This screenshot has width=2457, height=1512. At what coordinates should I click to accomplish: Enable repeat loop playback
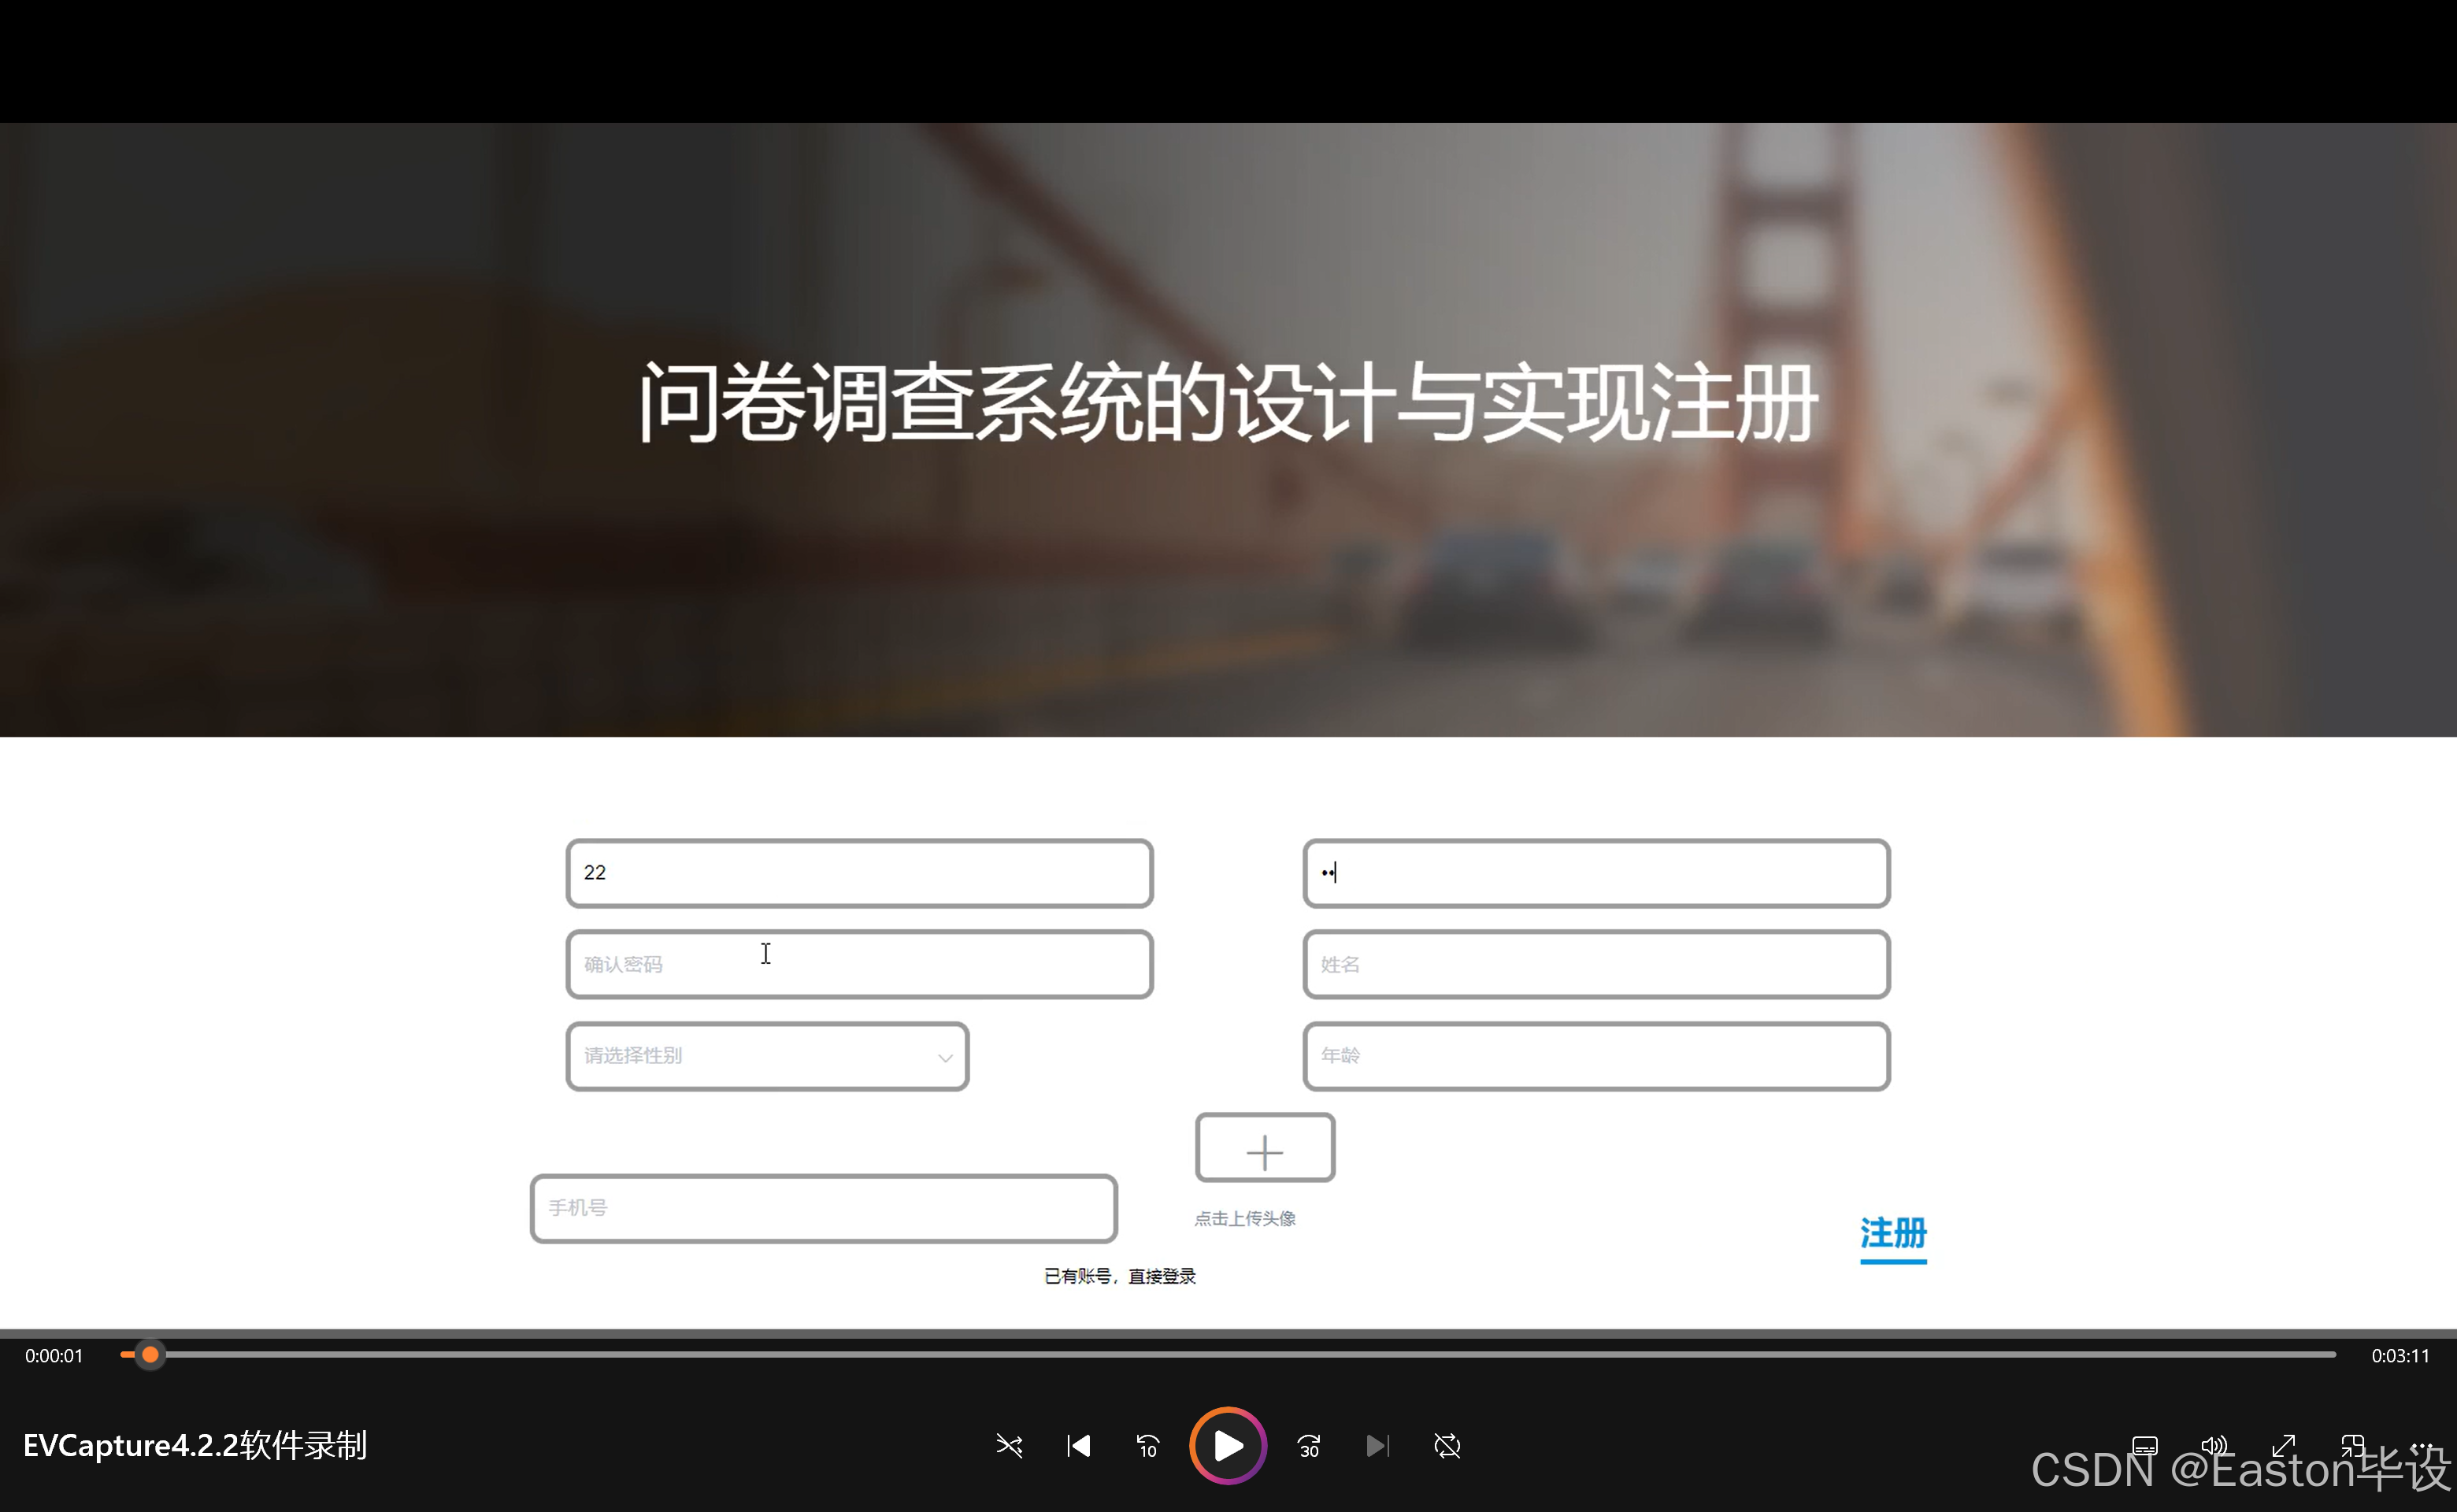tap(1447, 1446)
